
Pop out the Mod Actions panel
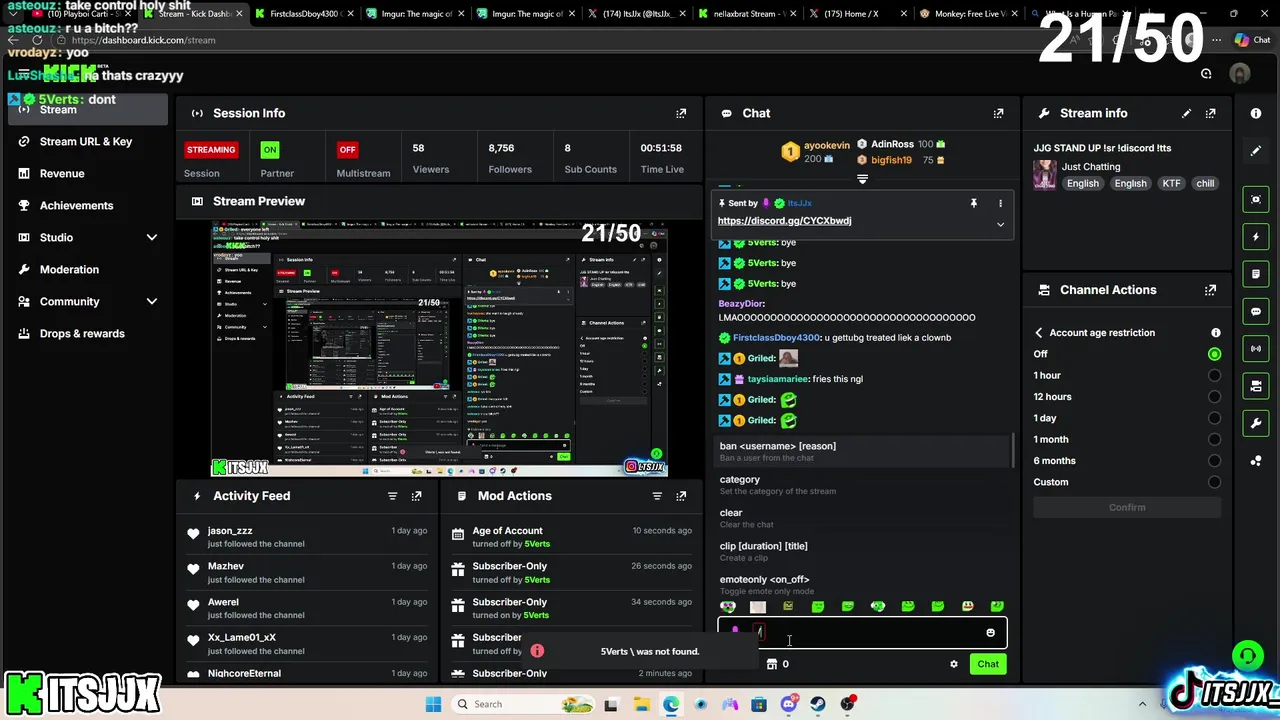click(681, 496)
